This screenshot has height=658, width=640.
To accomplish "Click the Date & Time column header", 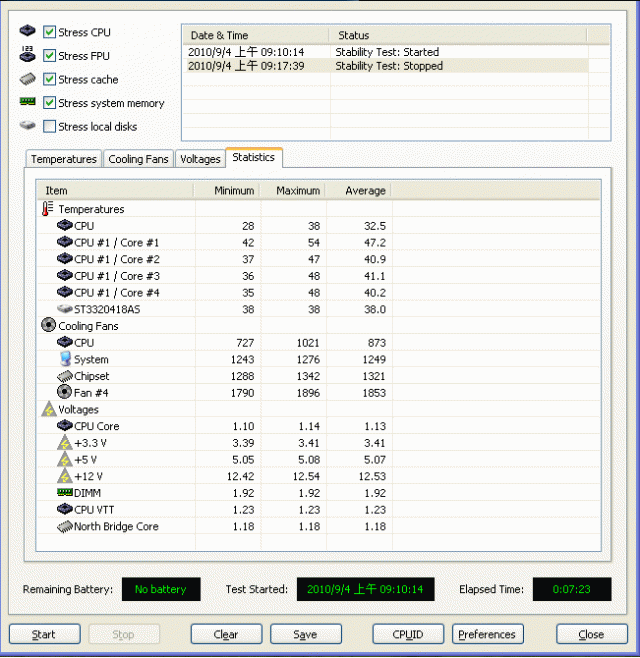I will 256,35.
